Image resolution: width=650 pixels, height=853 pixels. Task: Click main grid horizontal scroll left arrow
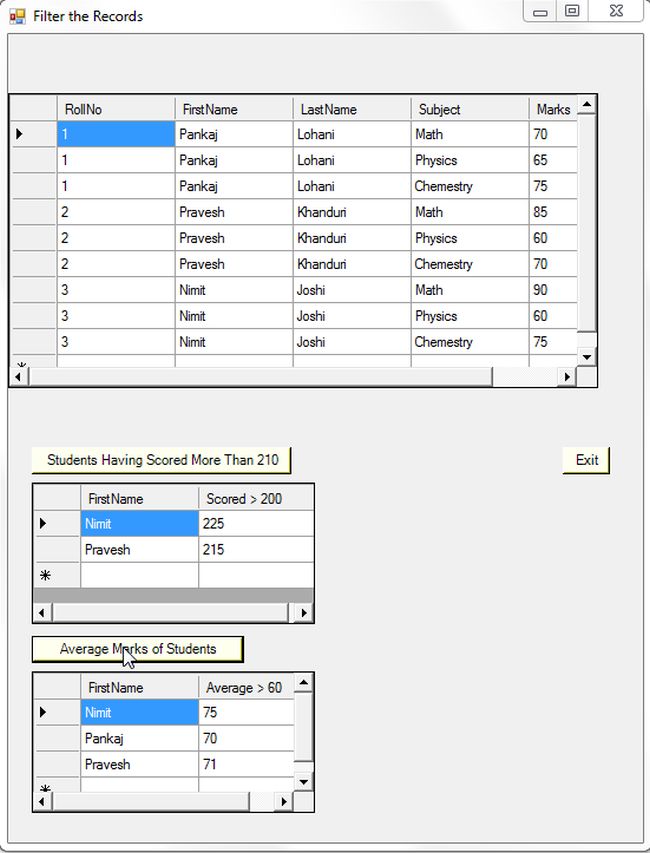[x=18, y=377]
